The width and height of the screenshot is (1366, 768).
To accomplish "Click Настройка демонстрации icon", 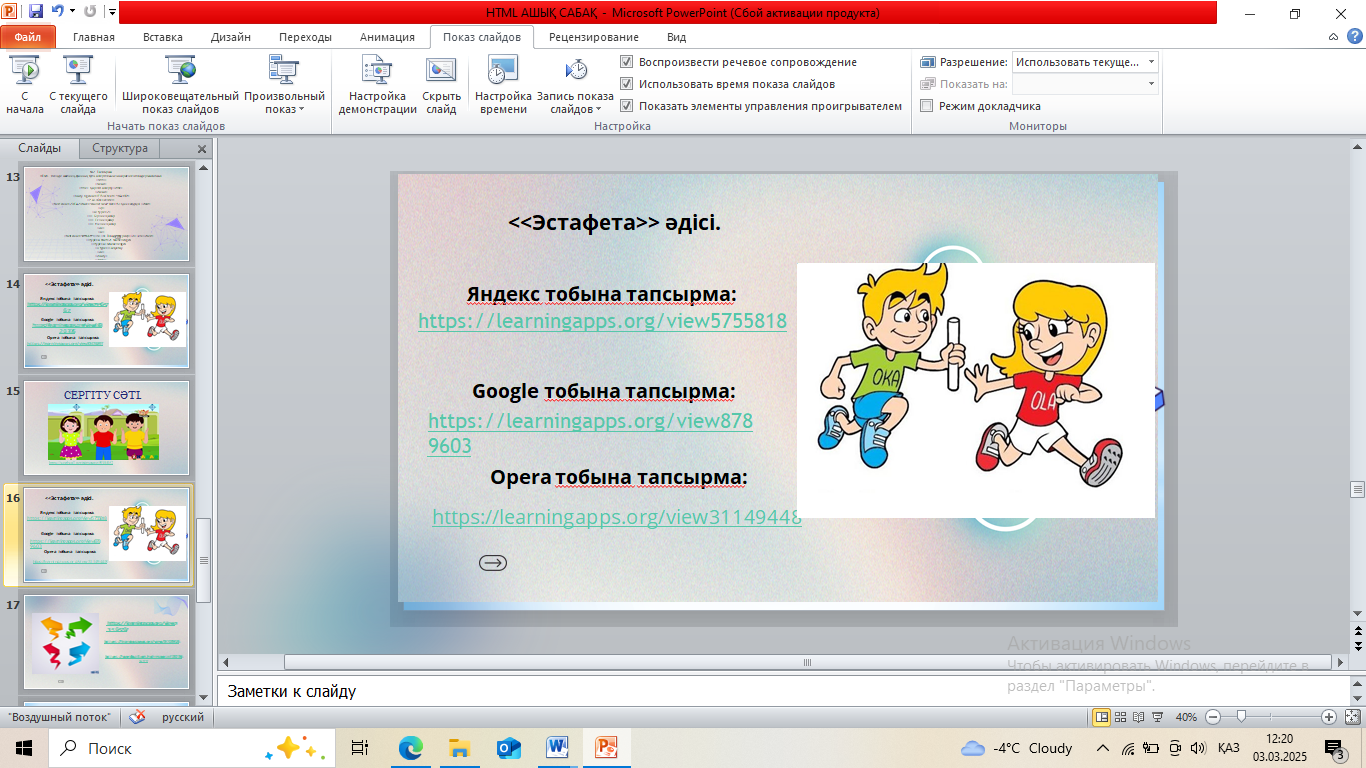I will tap(377, 71).
